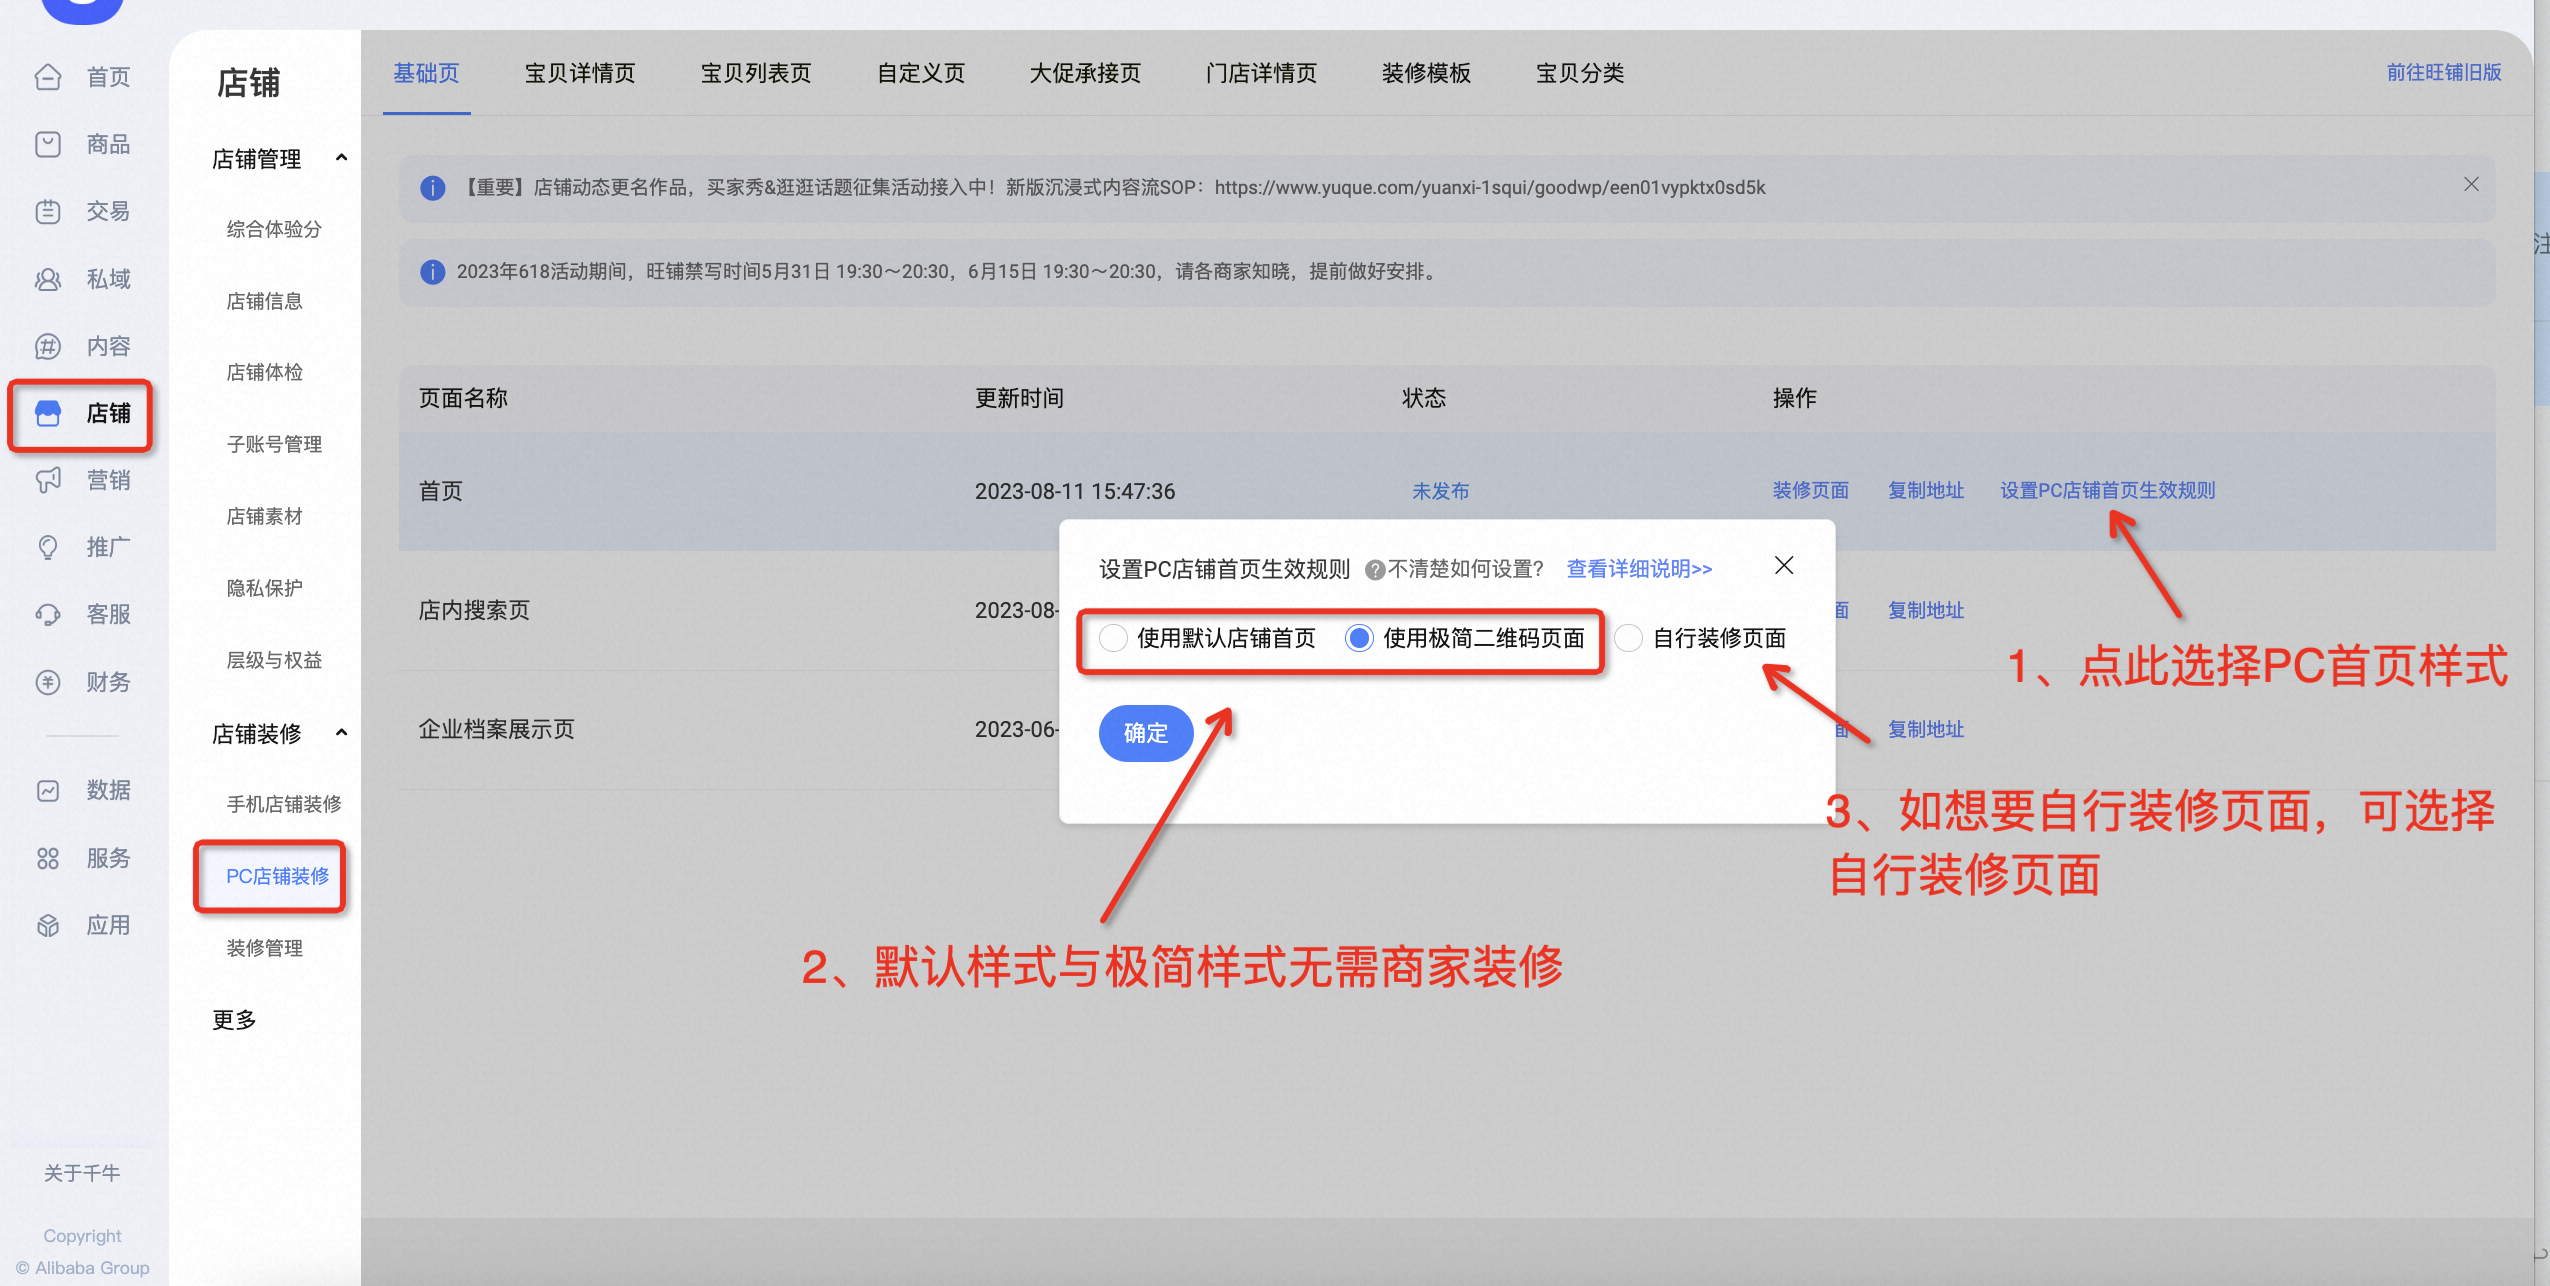
Task: Open the 推广 promotion lightbulb icon
Action: click(48, 547)
